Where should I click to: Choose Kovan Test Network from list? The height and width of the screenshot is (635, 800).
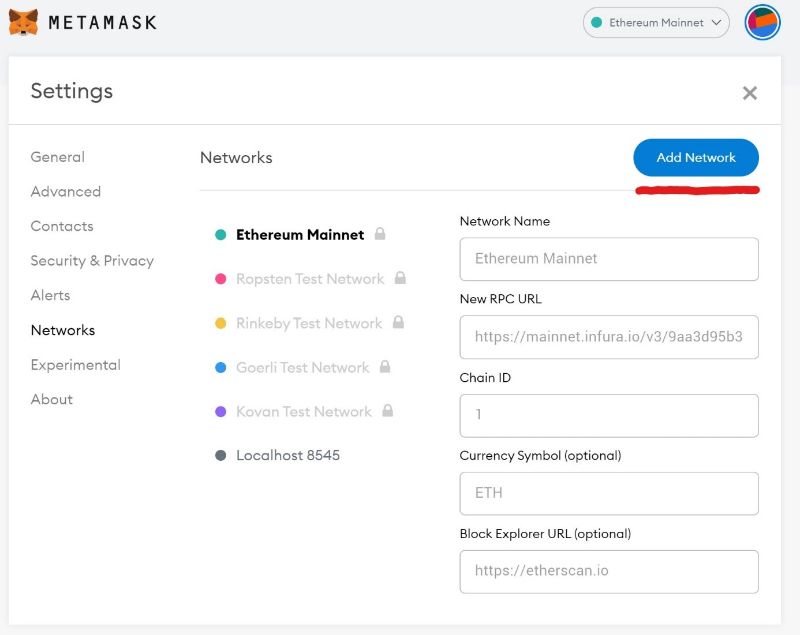(303, 411)
